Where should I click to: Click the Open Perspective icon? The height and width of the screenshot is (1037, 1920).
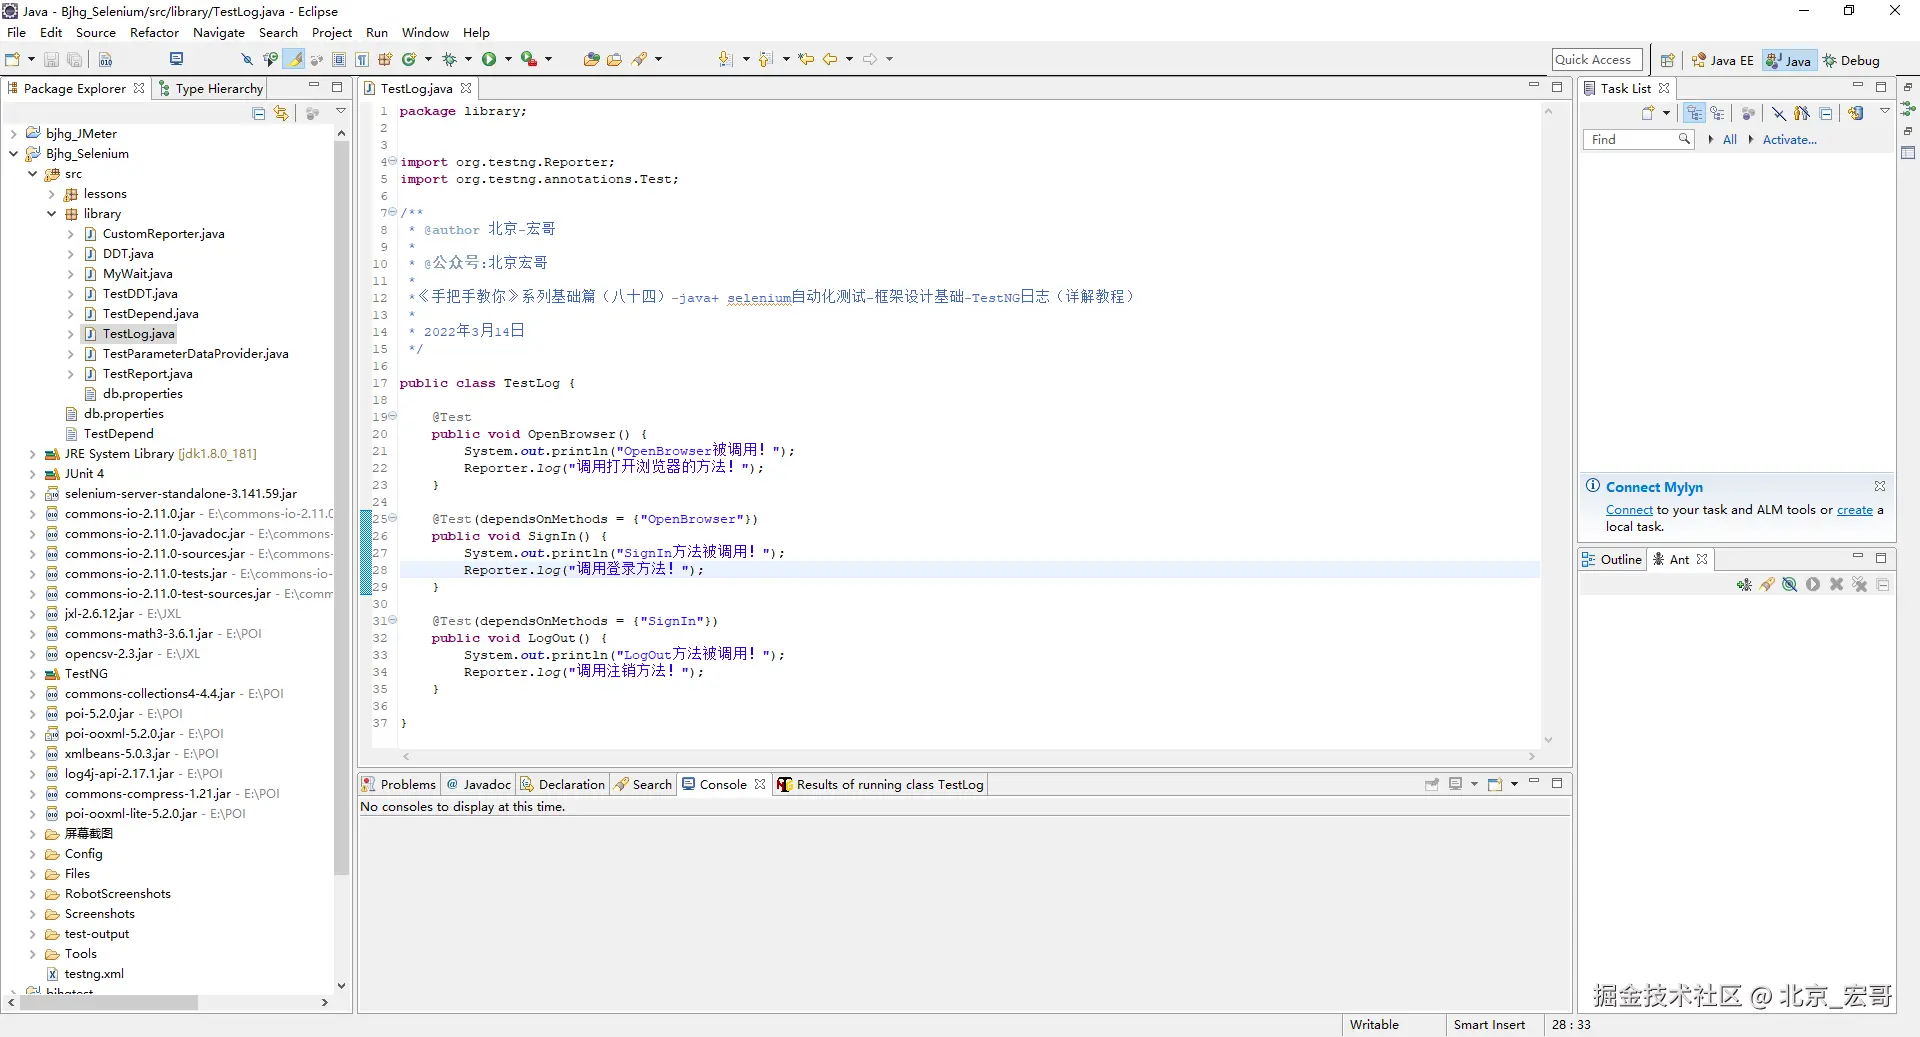coord(1667,61)
